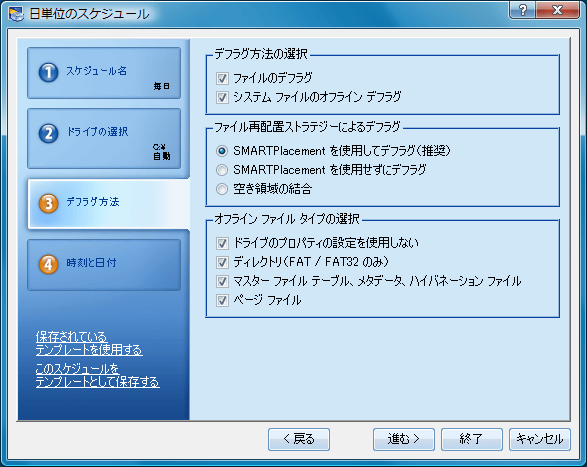This screenshot has width=587, height=467.
Task: Click the app icon in title bar
Action: coord(16,14)
